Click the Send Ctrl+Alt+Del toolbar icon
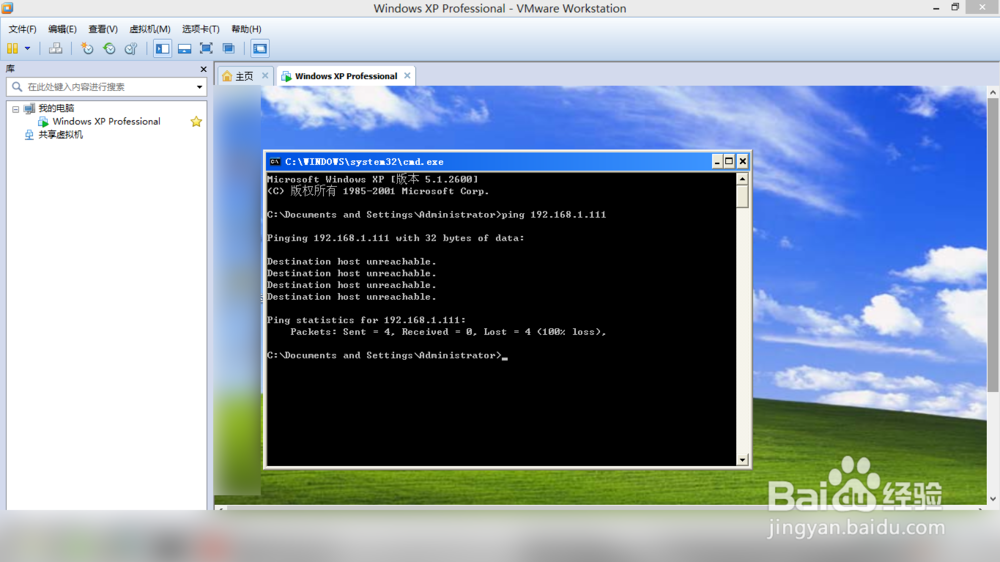The image size is (1000, 562). pyautogui.click(x=55, y=48)
